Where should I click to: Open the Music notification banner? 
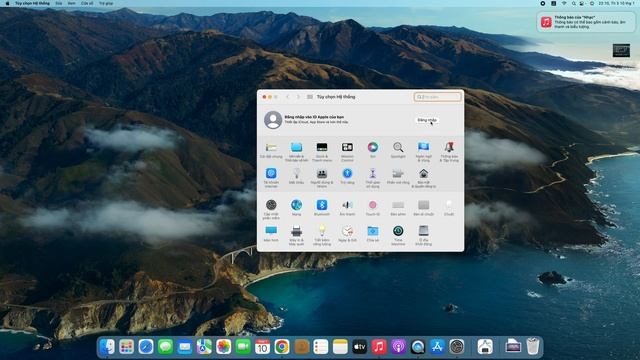tap(586, 22)
